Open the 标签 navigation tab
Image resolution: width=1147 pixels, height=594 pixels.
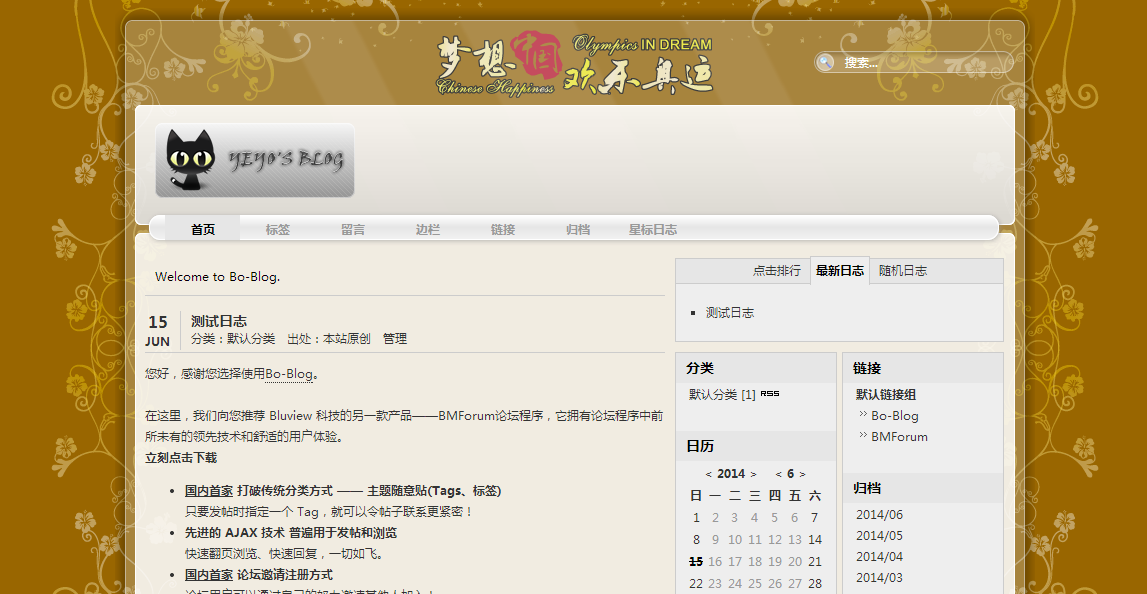tap(278, 229)
